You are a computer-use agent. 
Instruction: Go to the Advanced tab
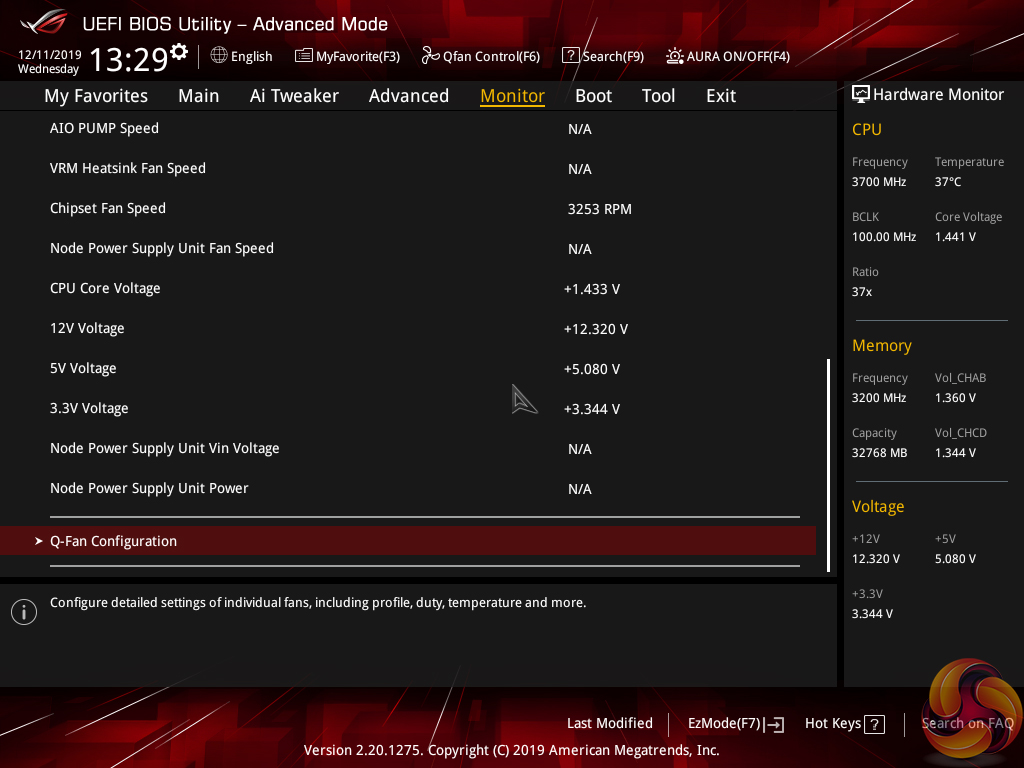point(409,96)
